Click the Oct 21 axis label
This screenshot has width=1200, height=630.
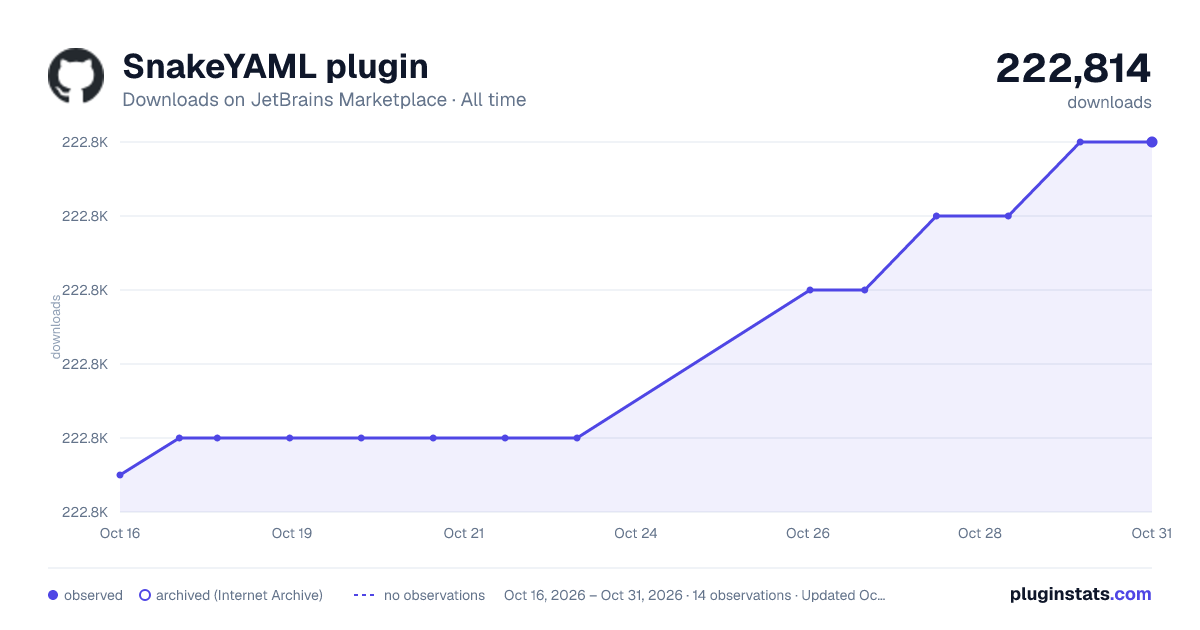(464, 533)
